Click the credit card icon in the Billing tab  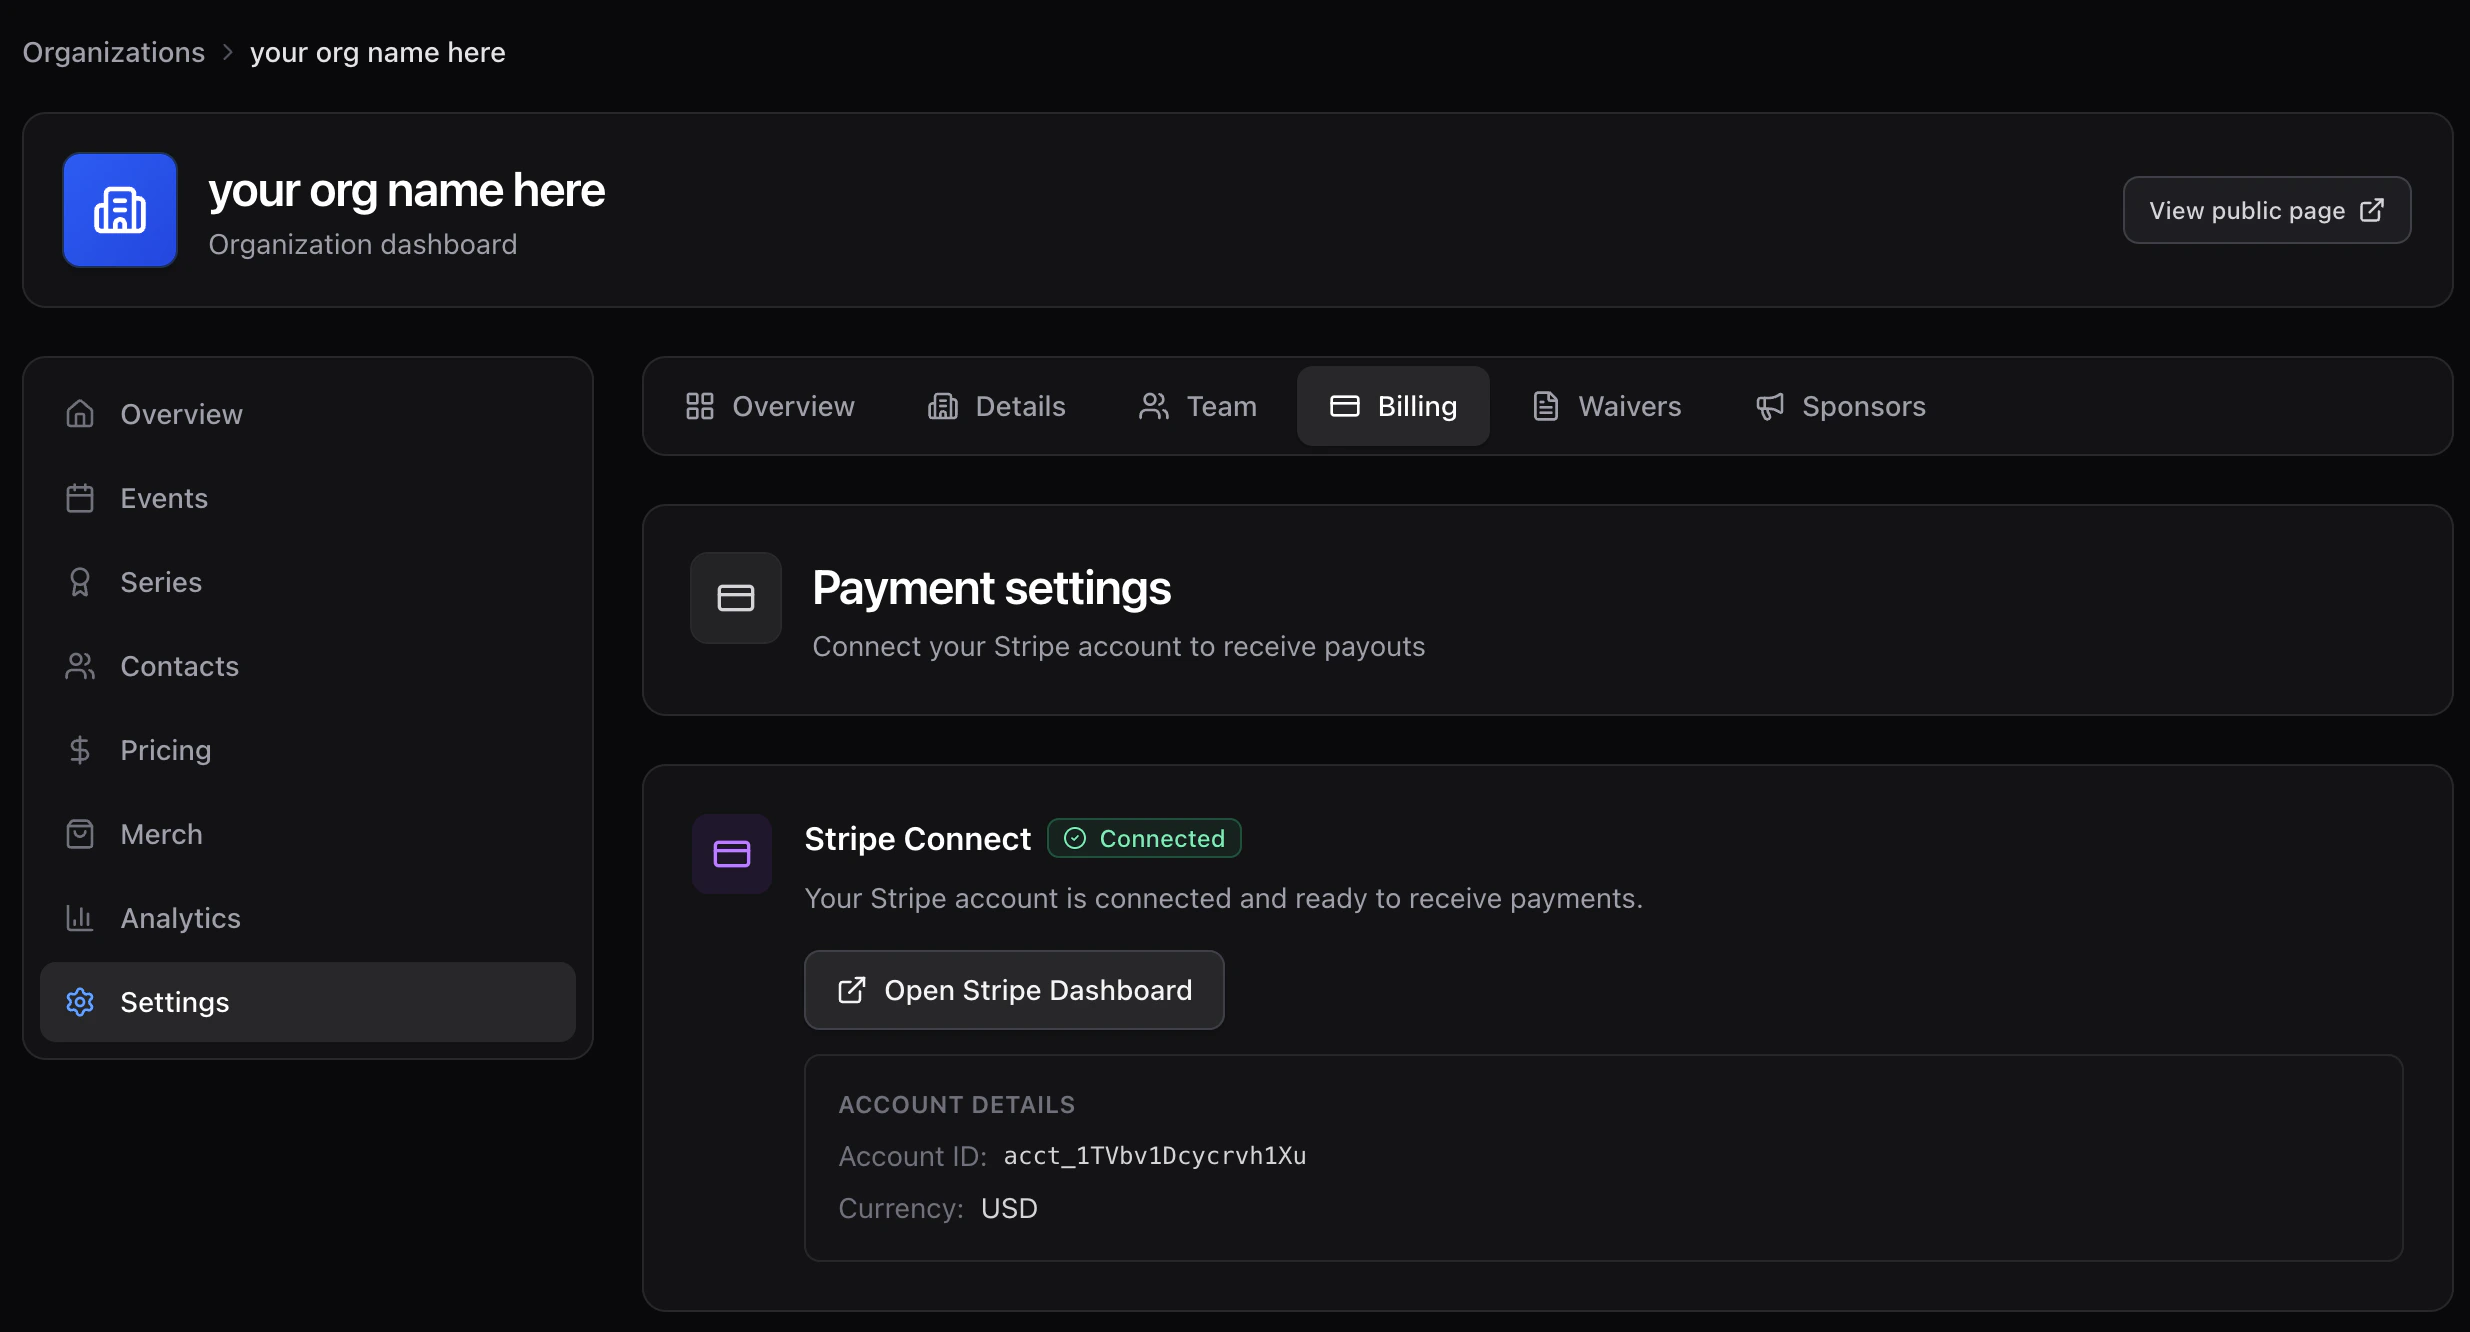click(x=1345, y=406)
